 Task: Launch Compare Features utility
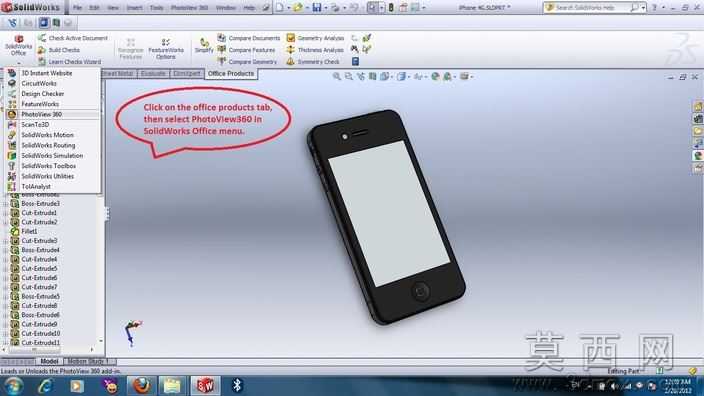[246, 50]
